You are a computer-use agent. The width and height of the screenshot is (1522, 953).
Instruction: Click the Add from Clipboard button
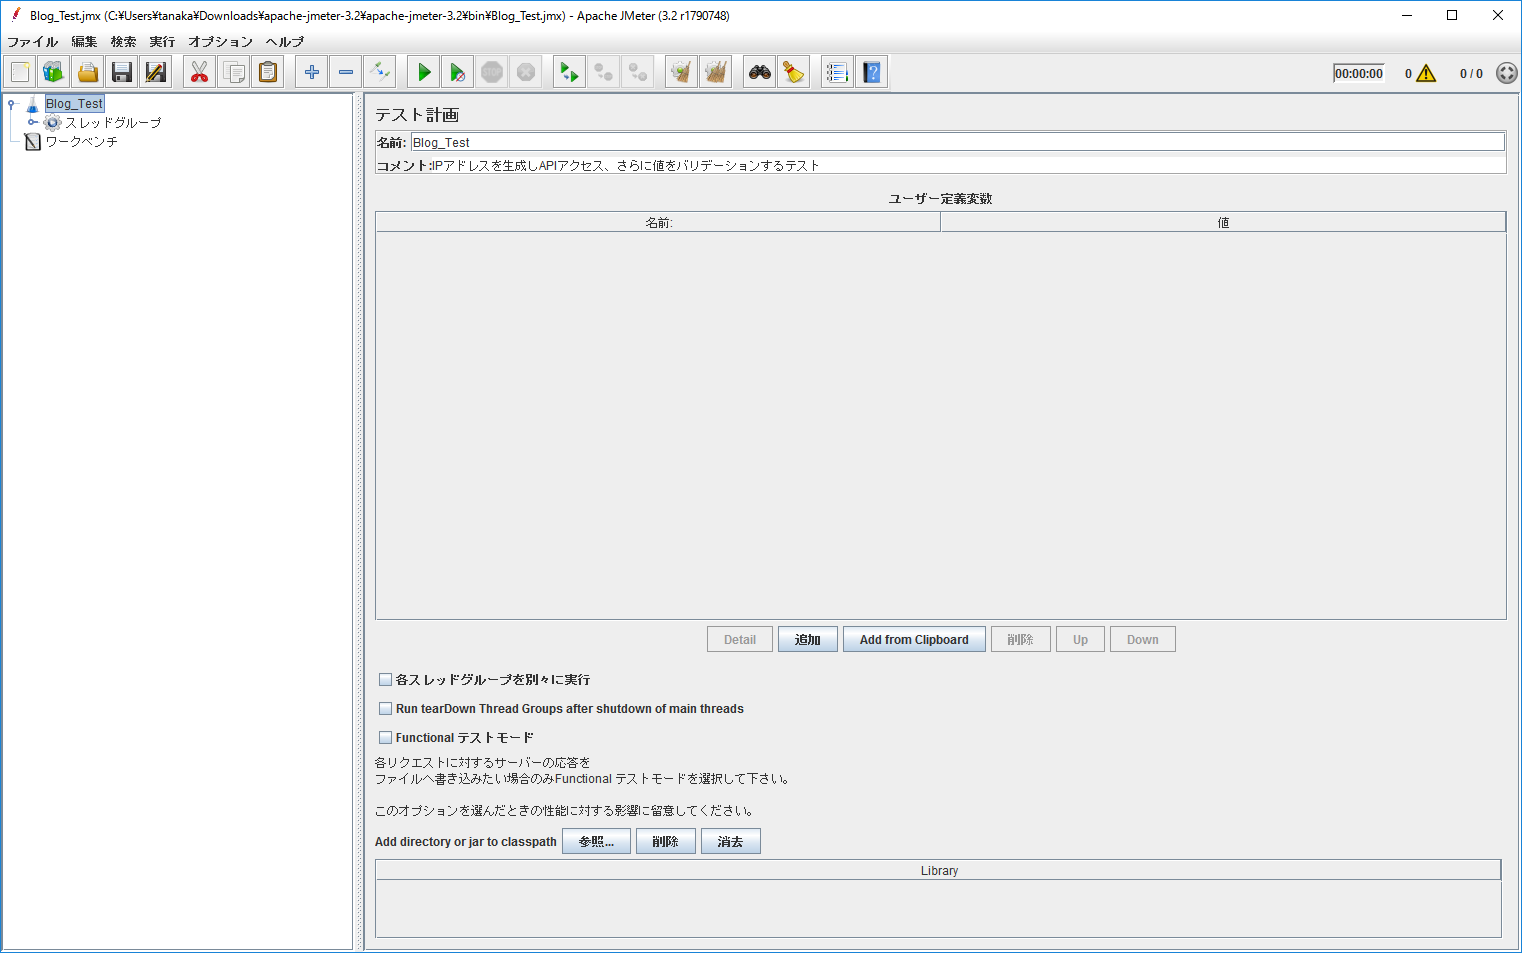(914, 640)
